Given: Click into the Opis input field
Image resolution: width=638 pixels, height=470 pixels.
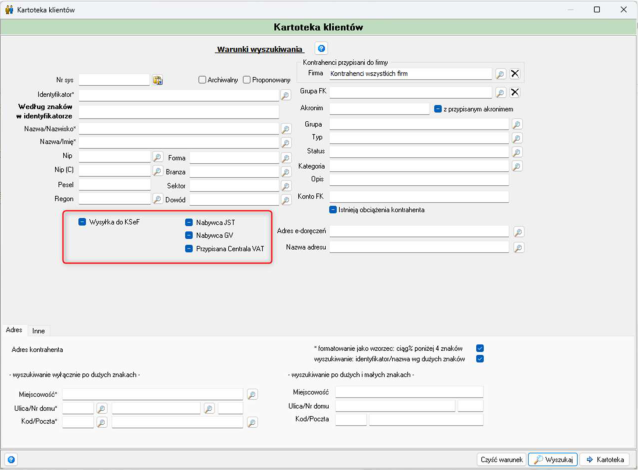Looking at the screenshot, I should point(419,179).
